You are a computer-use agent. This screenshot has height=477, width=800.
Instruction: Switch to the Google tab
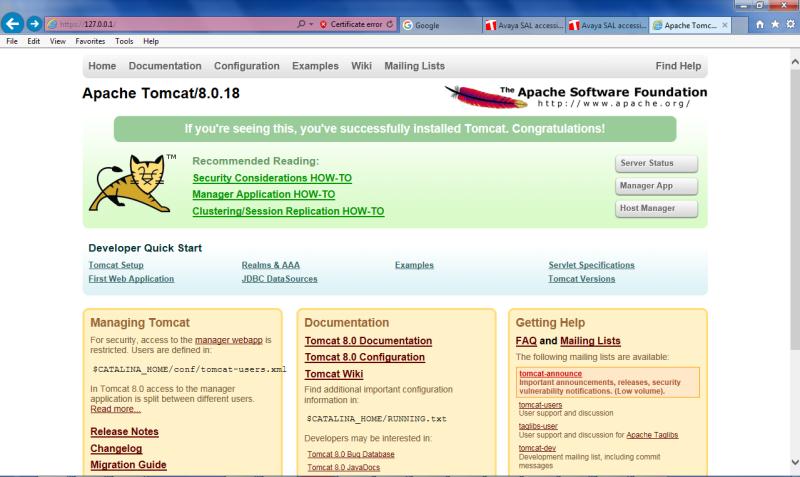pos(441,25)
